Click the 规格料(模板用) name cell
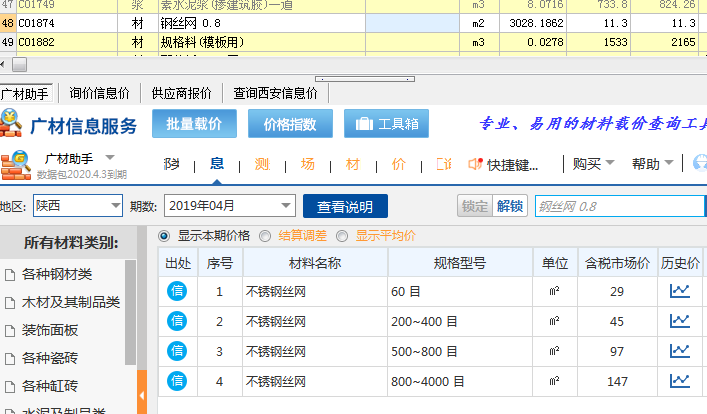 pos(262,42)
